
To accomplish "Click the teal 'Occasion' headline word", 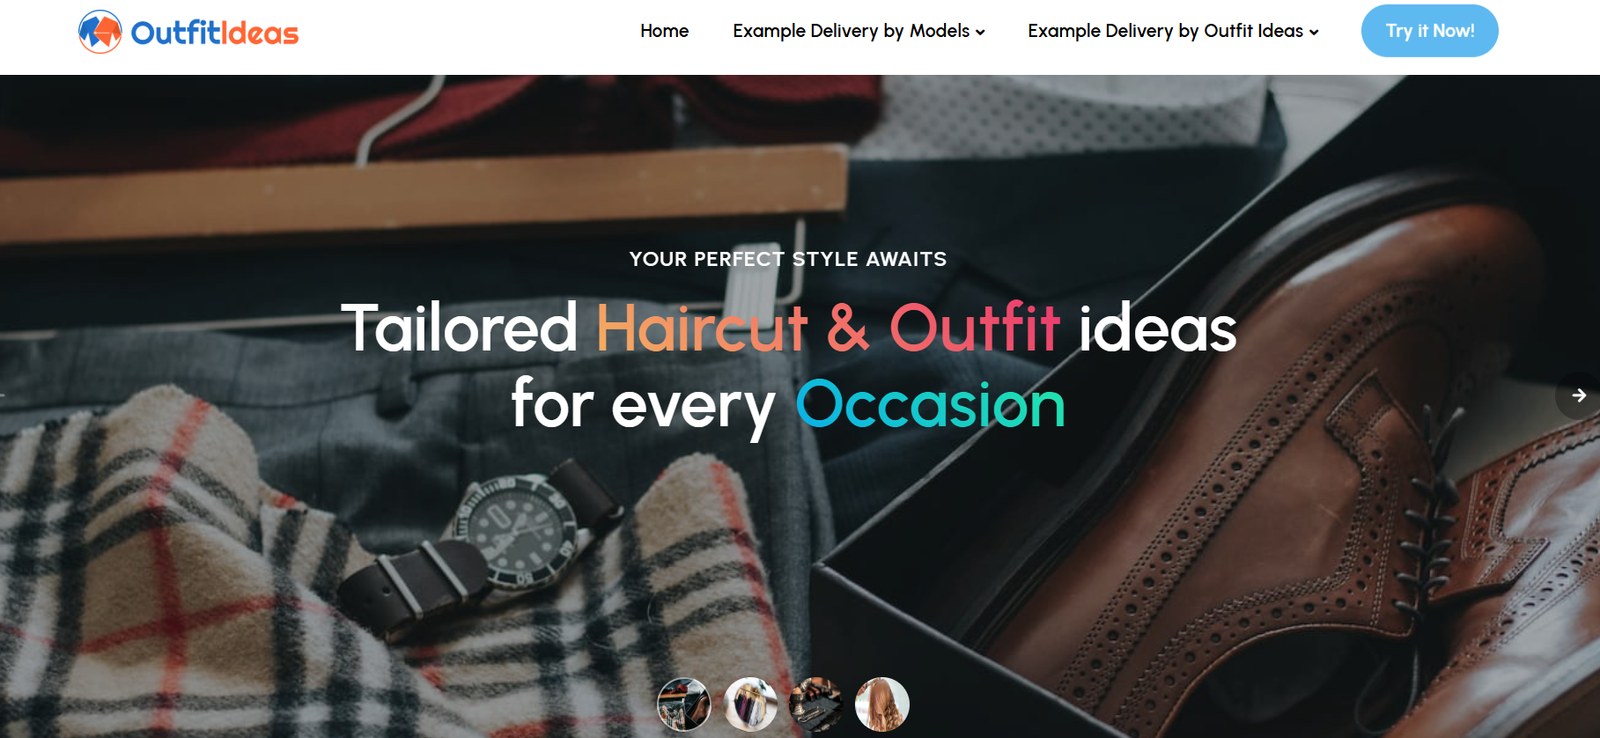I will coord(930,405).
